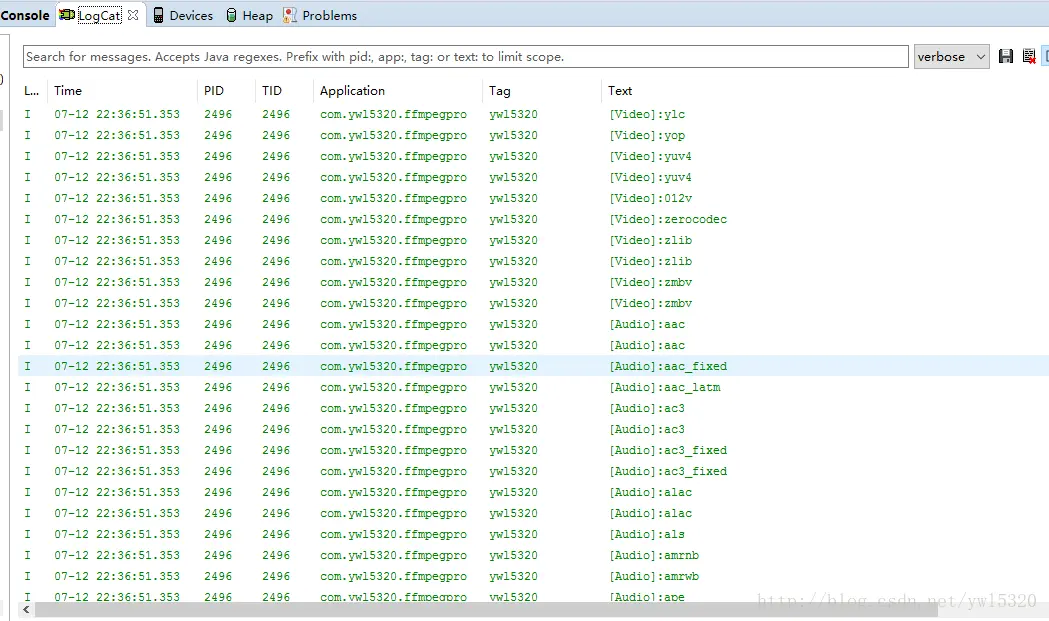The width and height of the screenshot is (1049, 621).
Task: Clear log with the red-X document icon
Action: [1029, 56]
